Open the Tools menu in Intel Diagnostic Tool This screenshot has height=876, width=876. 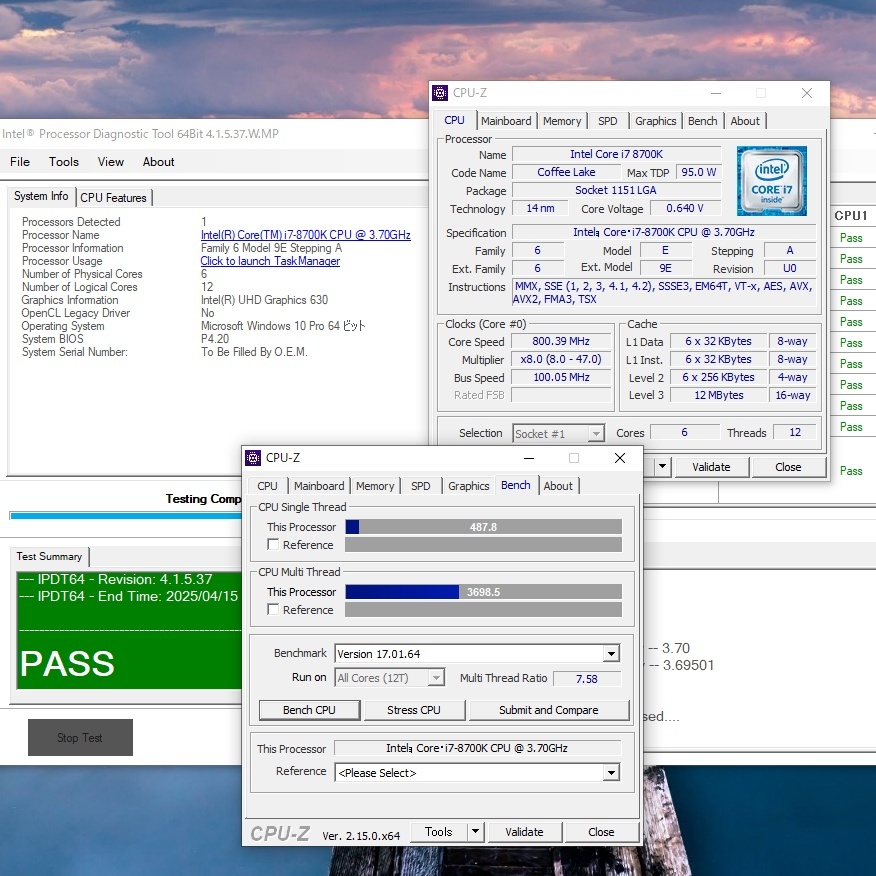(64, 161)
